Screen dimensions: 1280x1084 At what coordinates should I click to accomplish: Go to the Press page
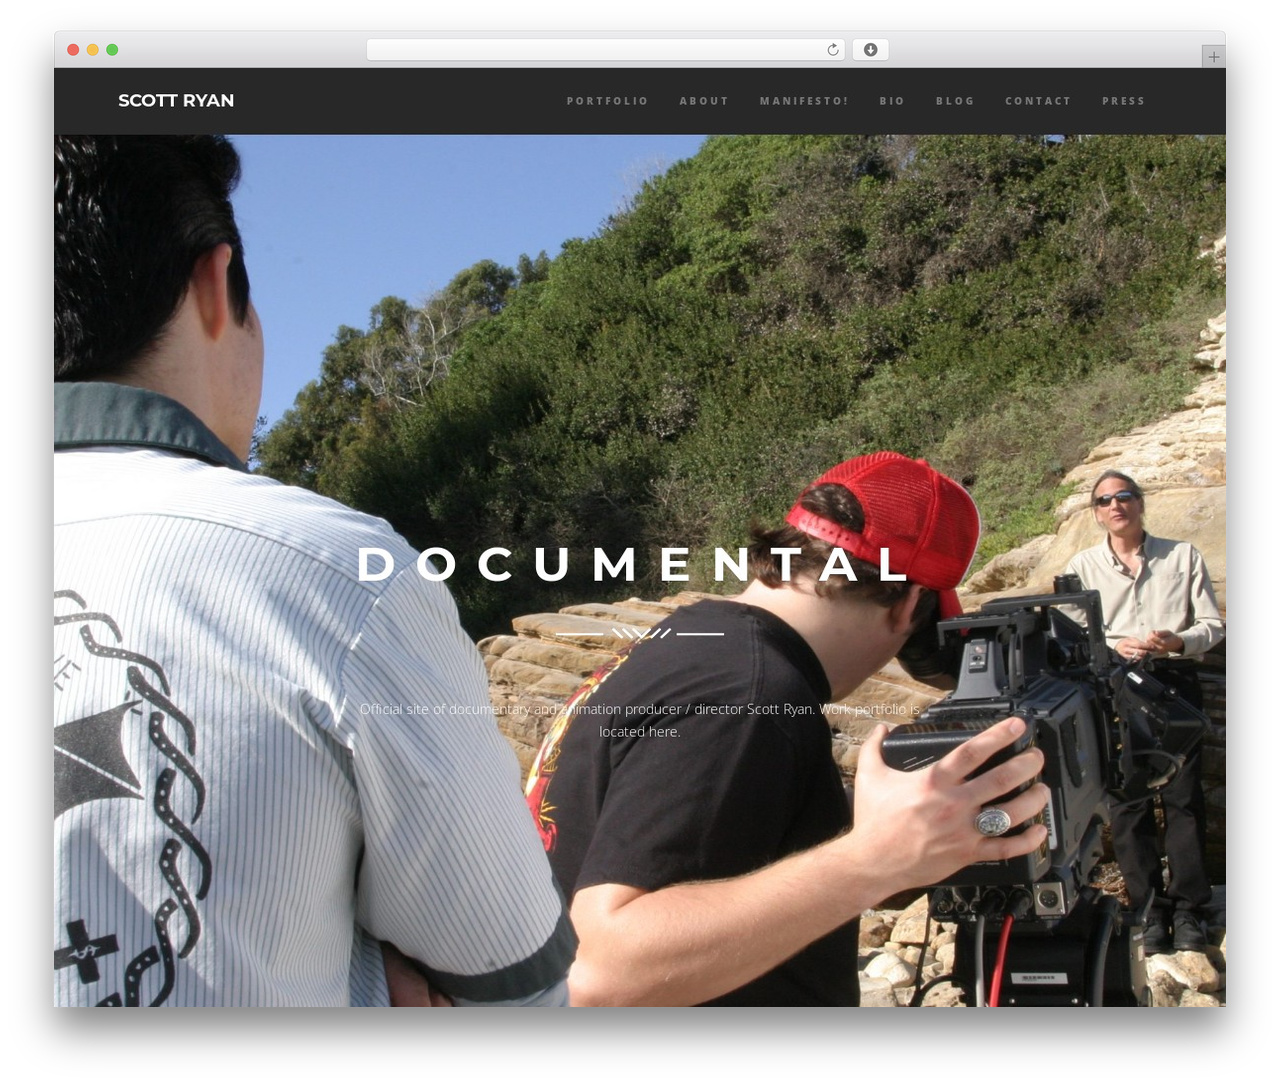coord(1123,101)
